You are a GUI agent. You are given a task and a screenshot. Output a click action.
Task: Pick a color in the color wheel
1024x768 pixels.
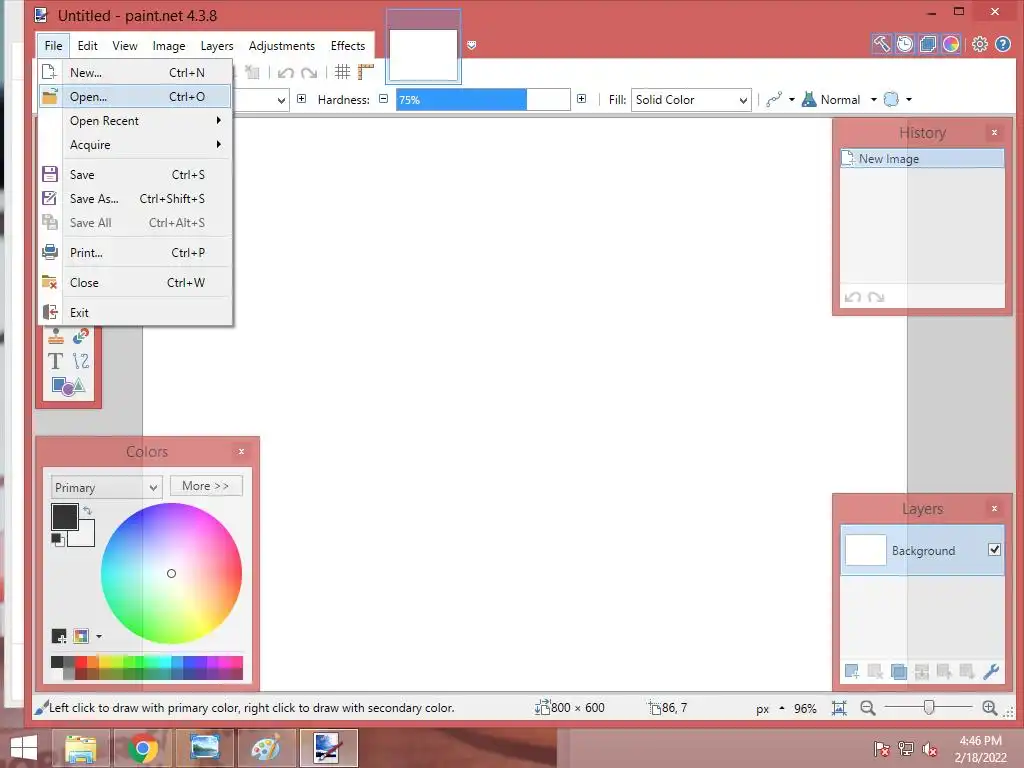171,573
